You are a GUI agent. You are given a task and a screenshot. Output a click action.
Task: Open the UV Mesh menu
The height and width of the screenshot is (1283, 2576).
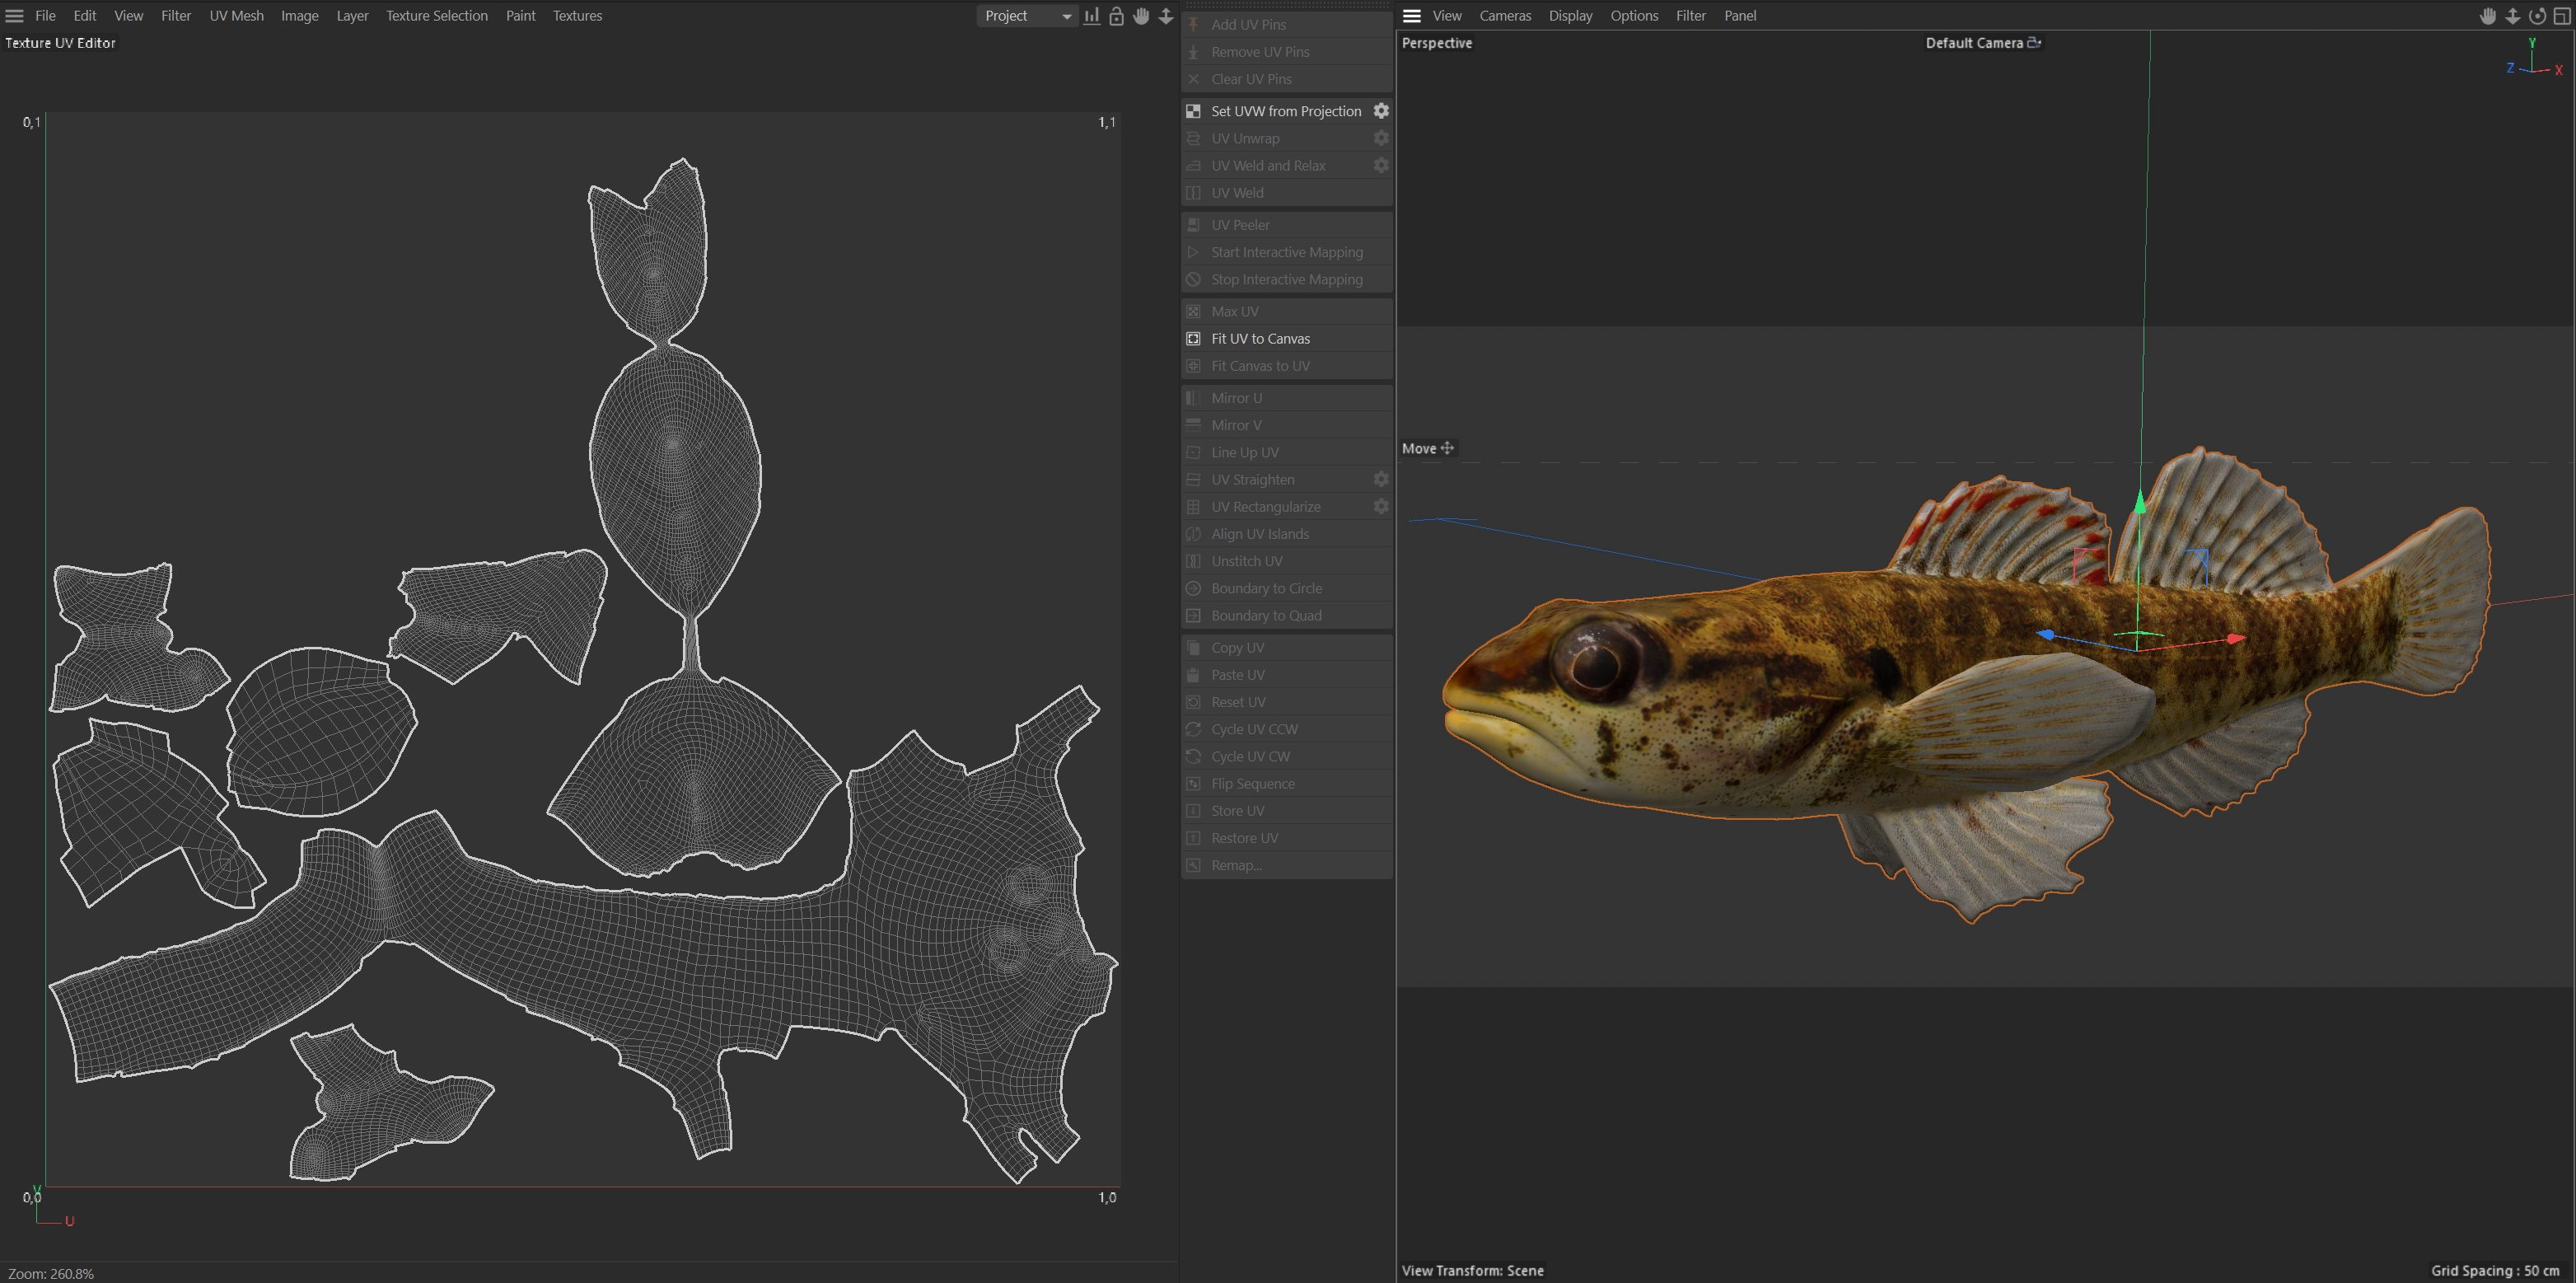[x=236, y=16]
